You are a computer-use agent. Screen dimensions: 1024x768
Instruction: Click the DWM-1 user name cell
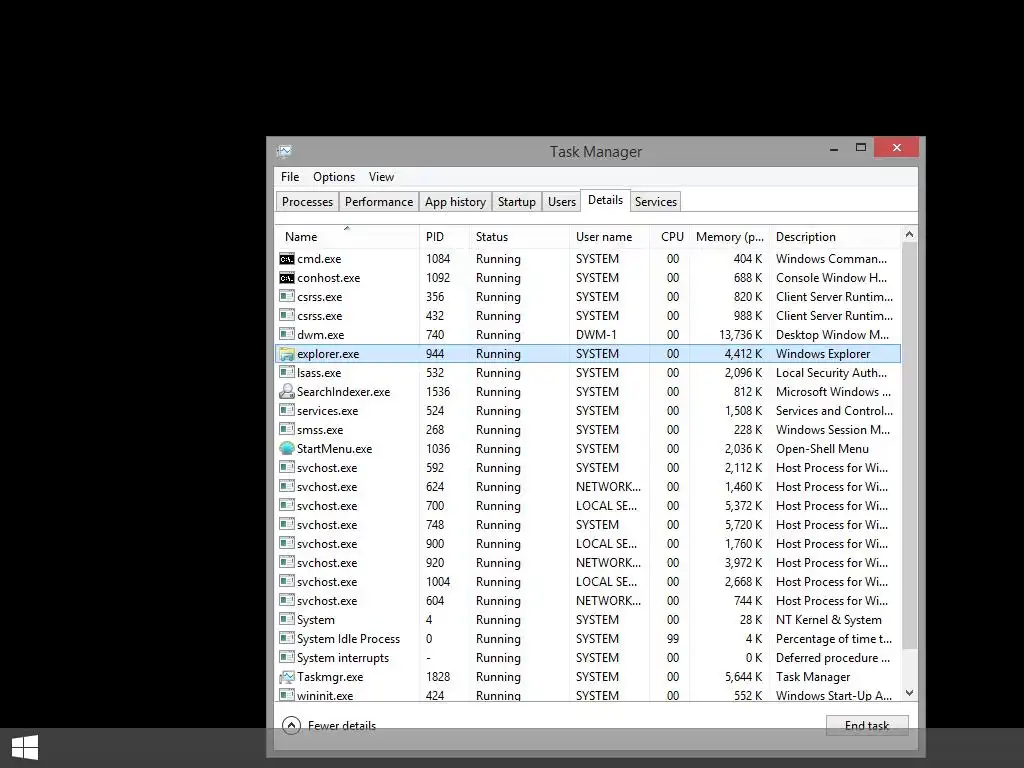tap(596, 334)
